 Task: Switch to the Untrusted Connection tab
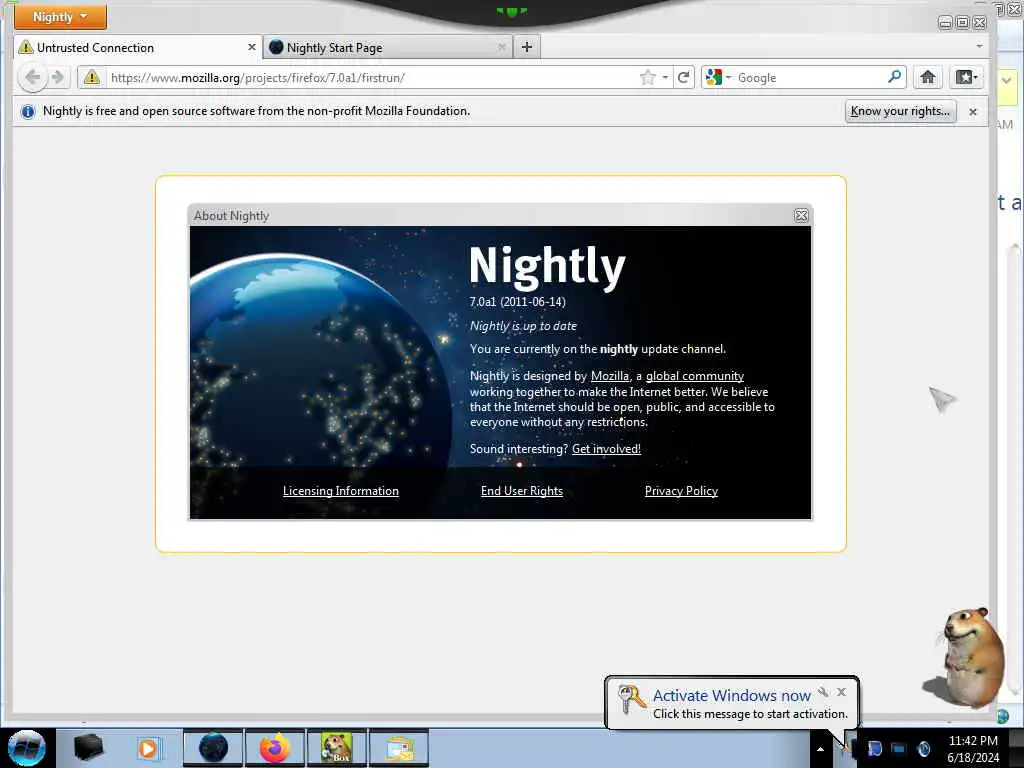click(138, 48)
